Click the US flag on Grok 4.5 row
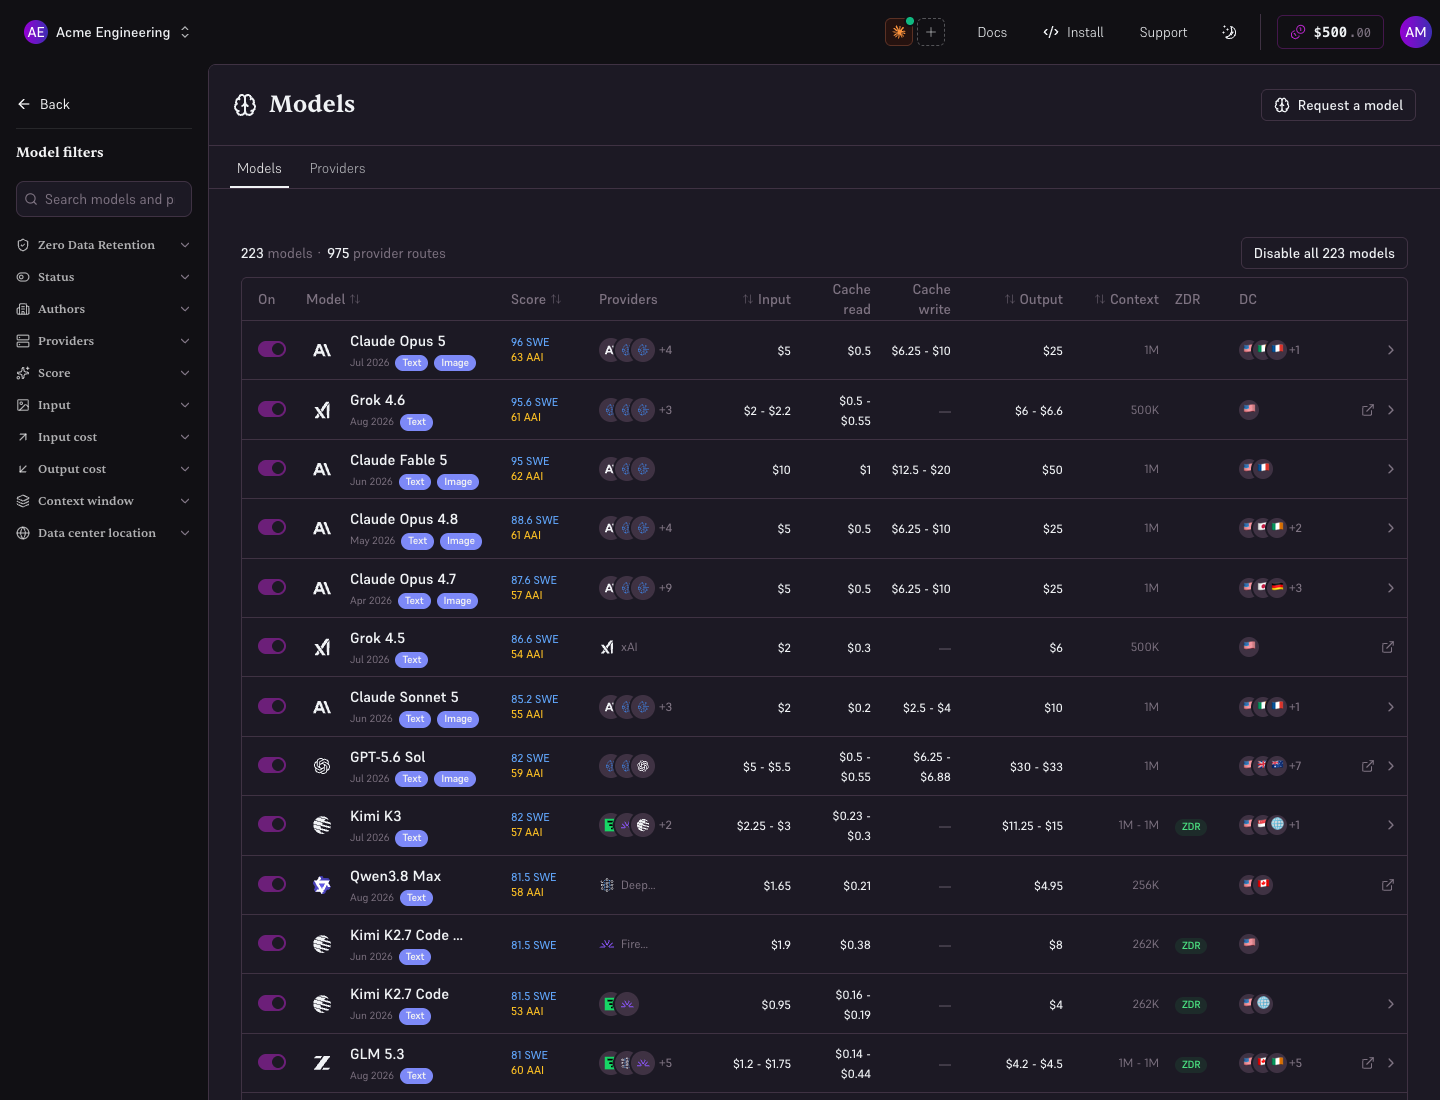This screenshot has width=1440, height=1100. pyautogui.click(x=1249, y=647)
